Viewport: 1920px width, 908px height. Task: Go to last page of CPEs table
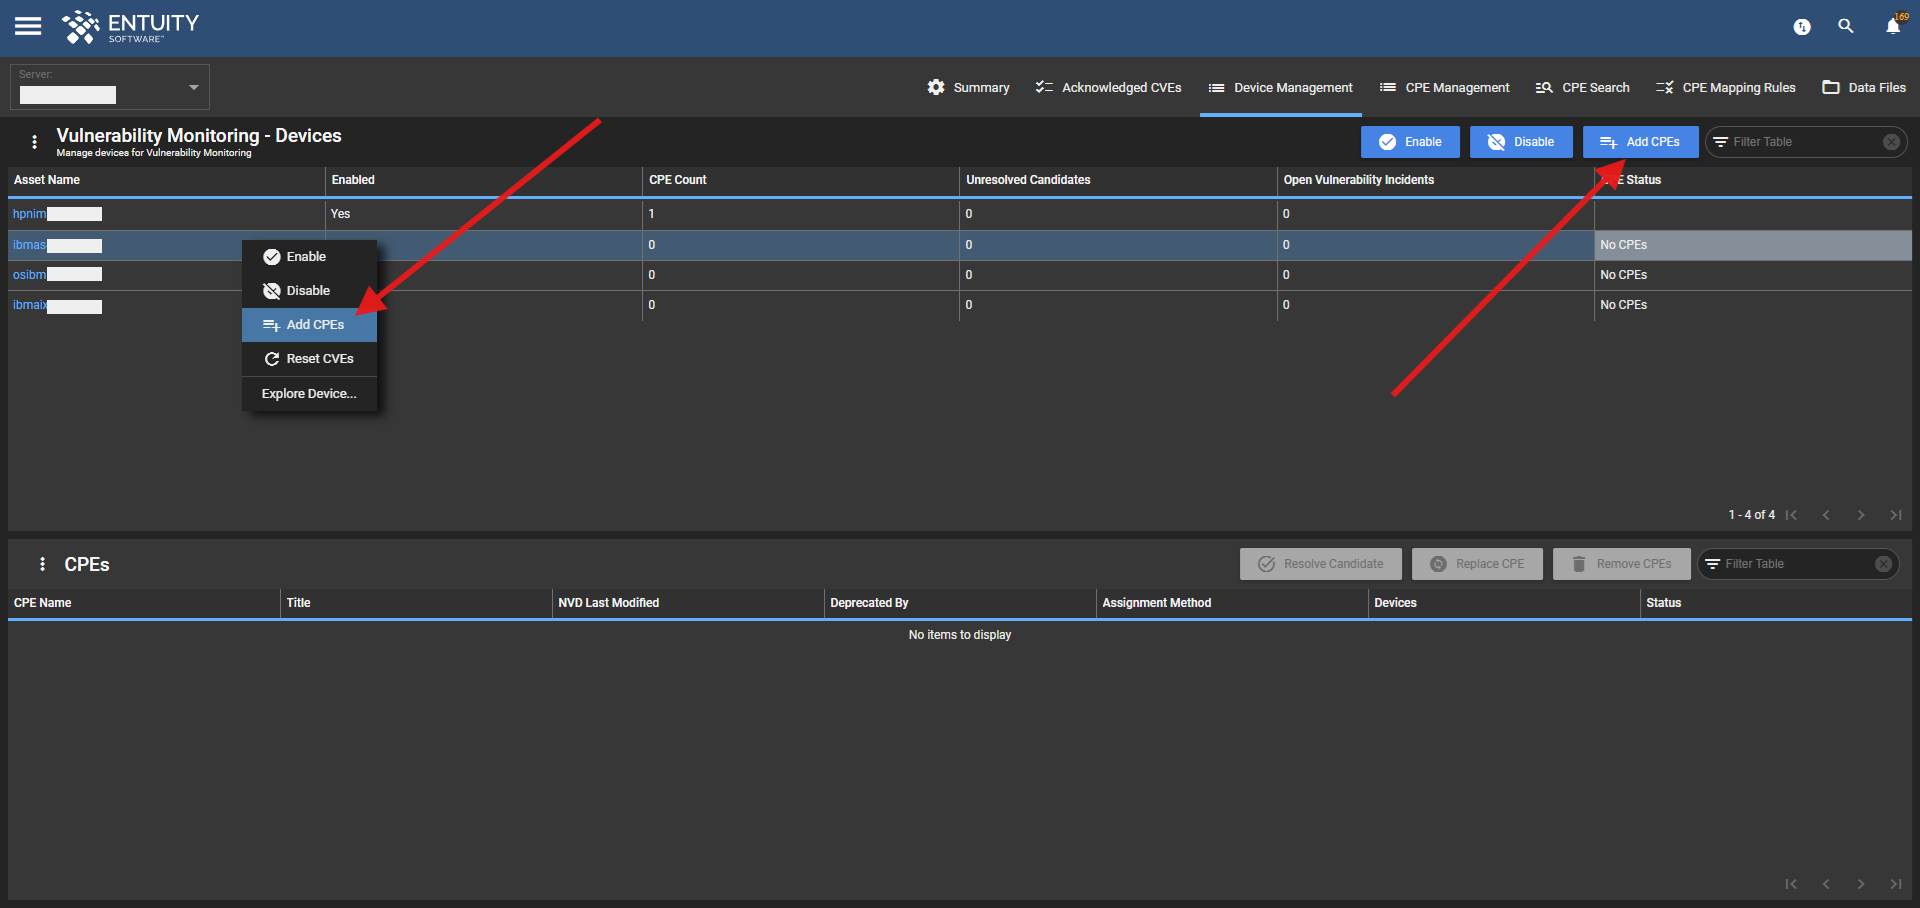(x=1895, y=884)
